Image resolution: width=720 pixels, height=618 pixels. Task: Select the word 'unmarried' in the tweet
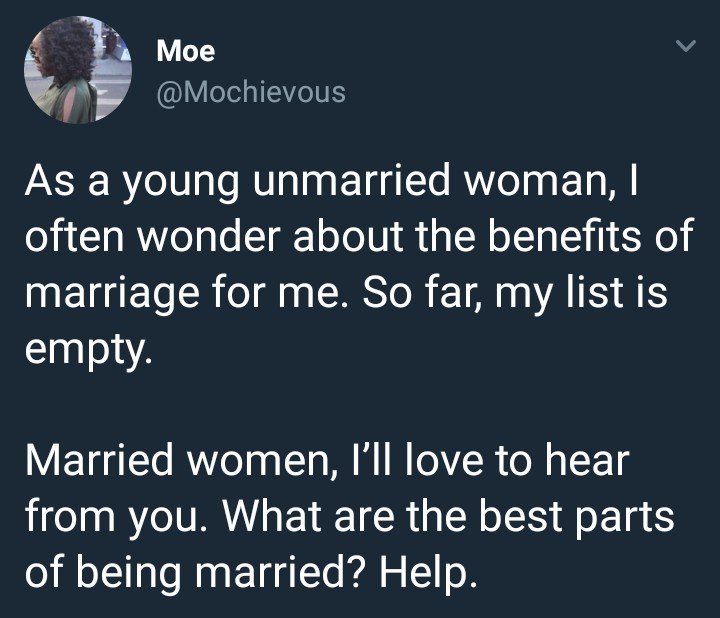pos(351,180)
